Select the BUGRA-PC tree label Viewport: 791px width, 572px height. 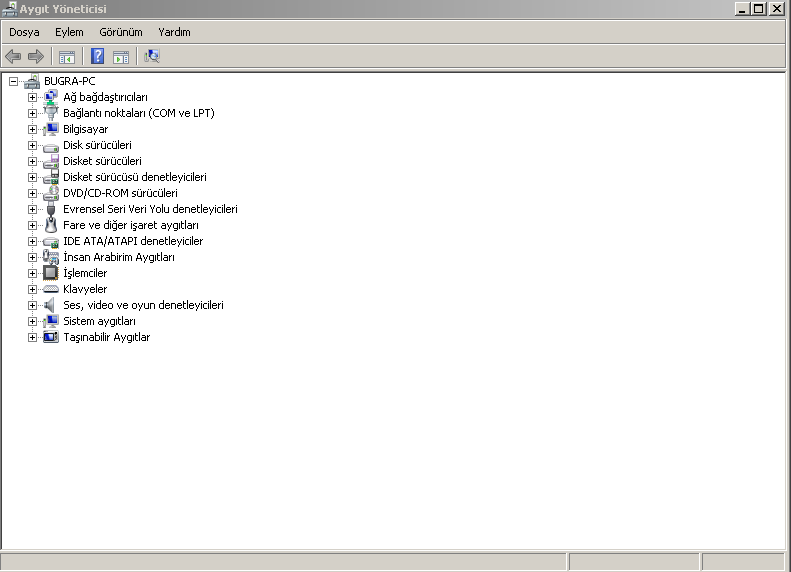point(70,81)
